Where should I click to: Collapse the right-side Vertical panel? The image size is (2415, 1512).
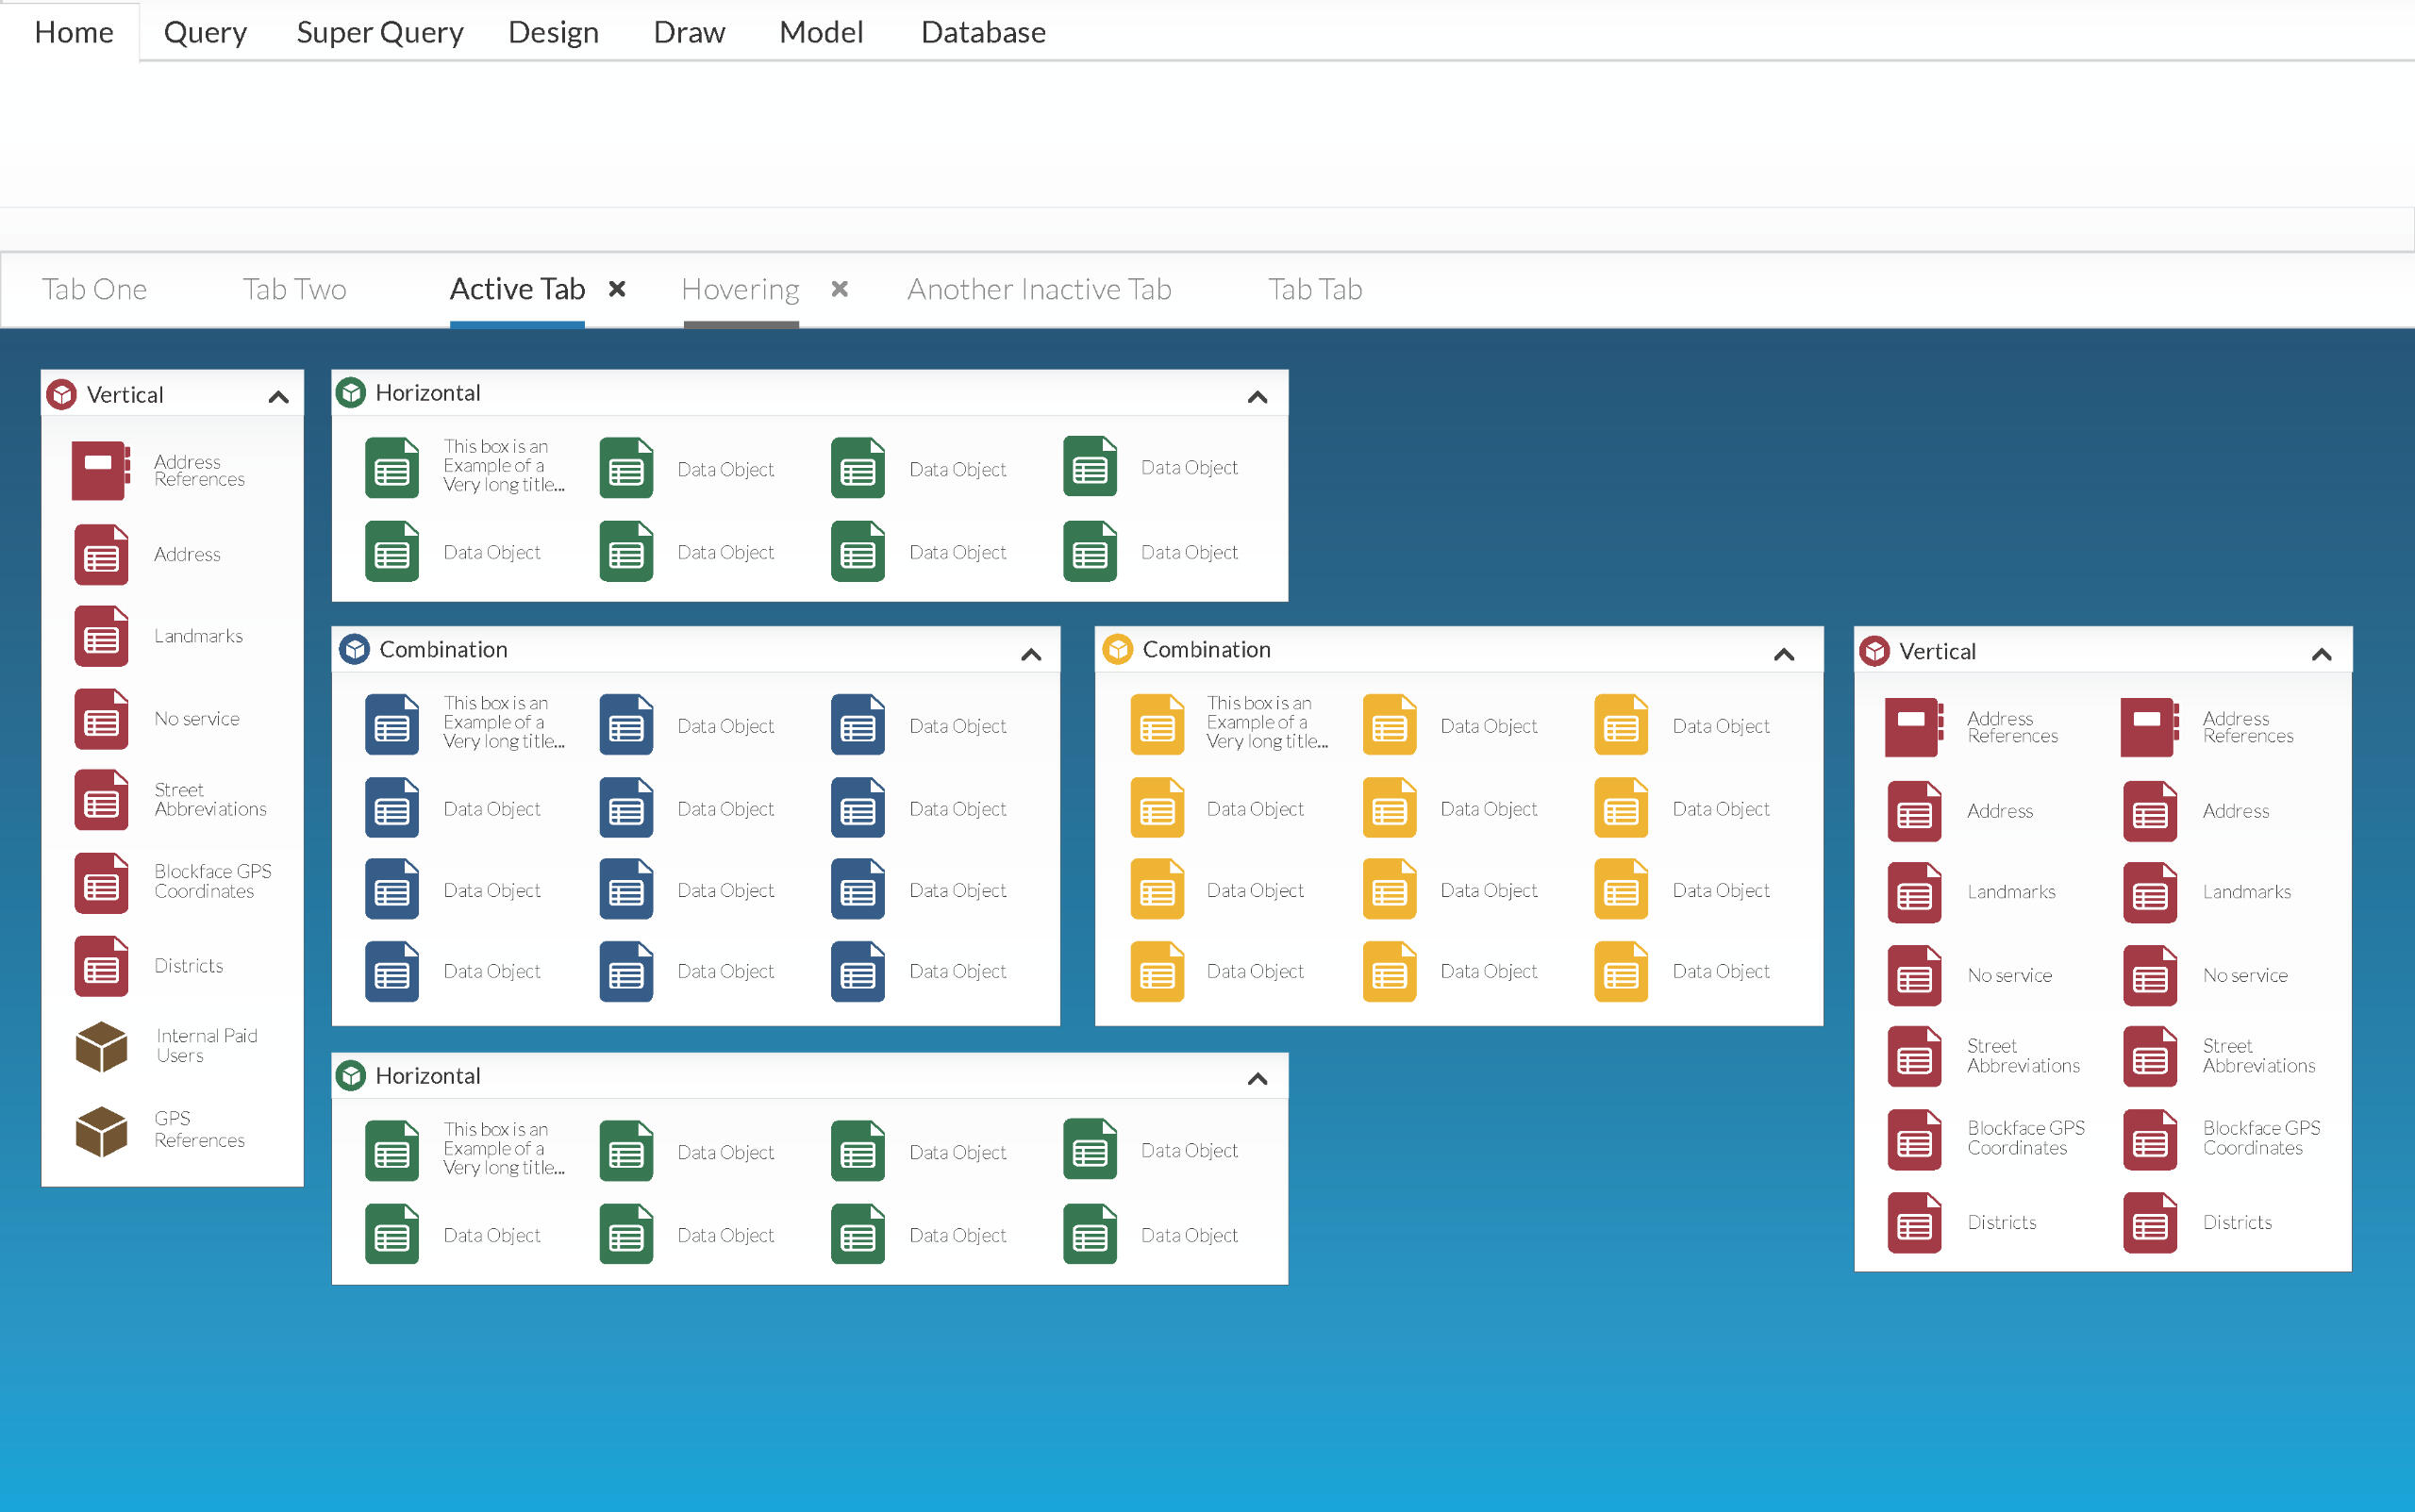point(2322,654)
